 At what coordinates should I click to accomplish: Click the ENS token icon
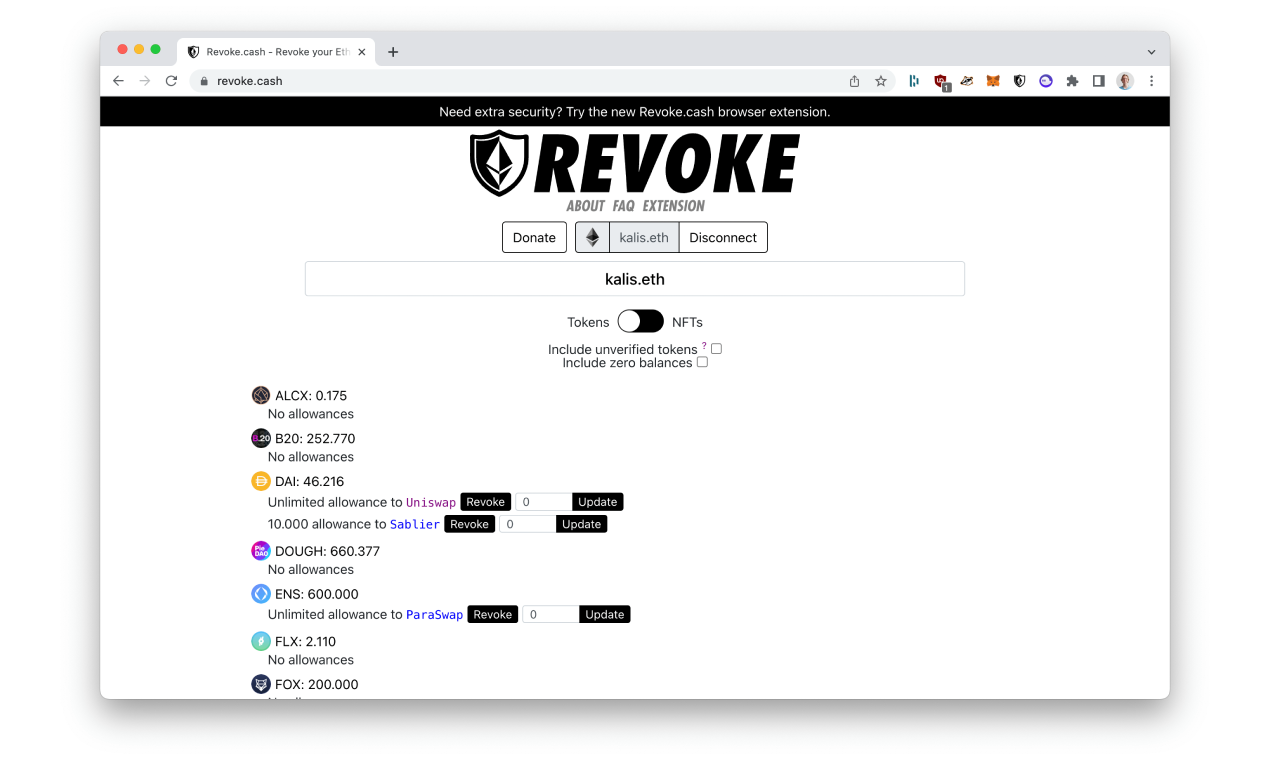click(x=261, y=594)
